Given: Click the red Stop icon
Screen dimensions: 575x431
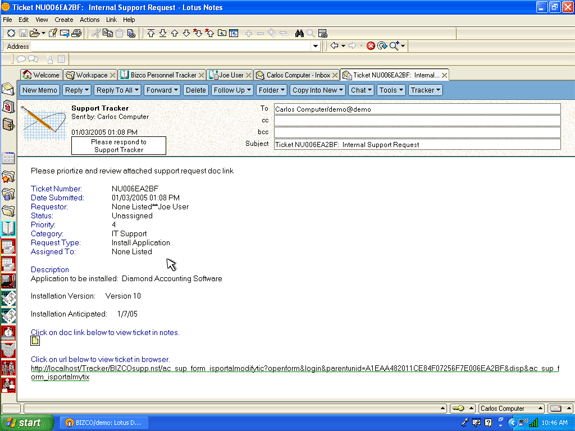Looking at the screenshot, I should click(371, 46).
